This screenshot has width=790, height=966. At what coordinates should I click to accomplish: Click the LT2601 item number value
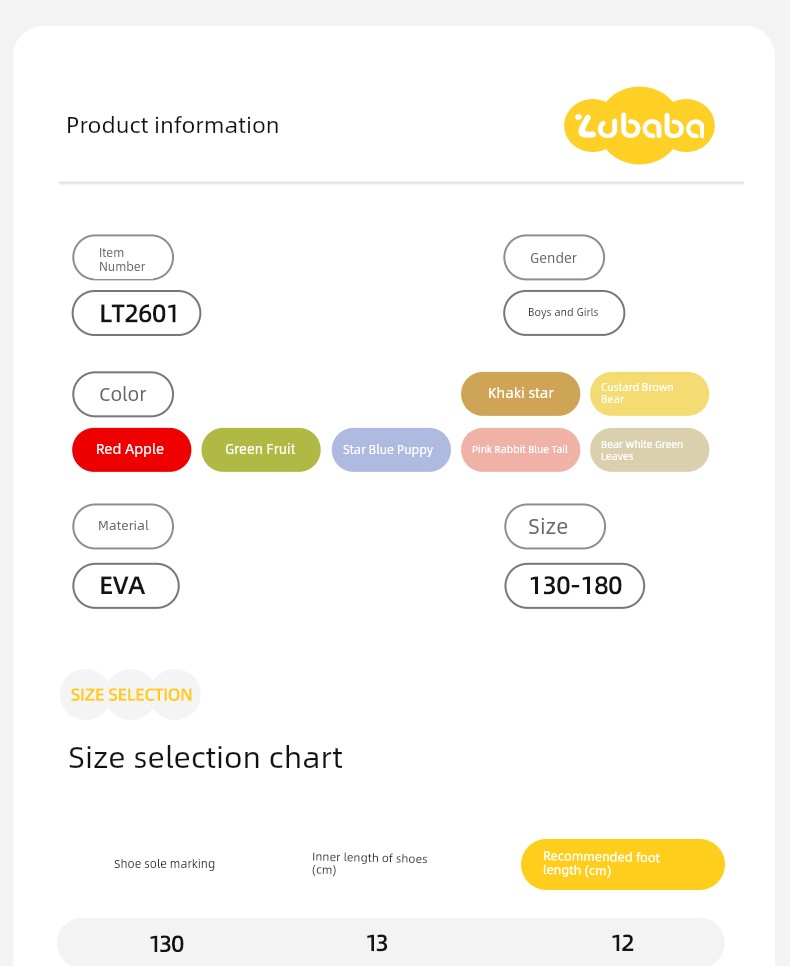(x=136, y=313)
